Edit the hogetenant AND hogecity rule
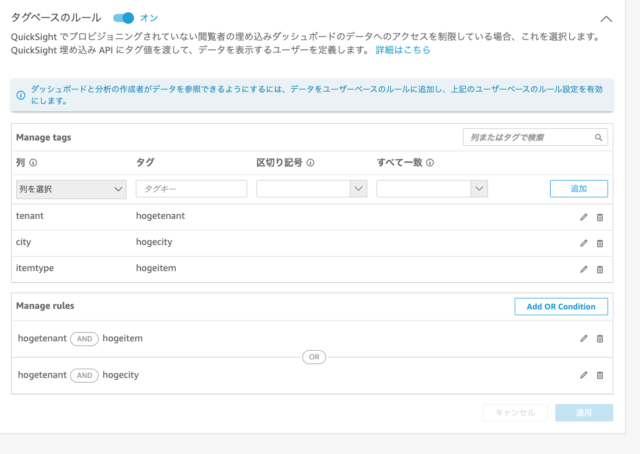Viewport: 640px width, 454px height. coord(584,375)
